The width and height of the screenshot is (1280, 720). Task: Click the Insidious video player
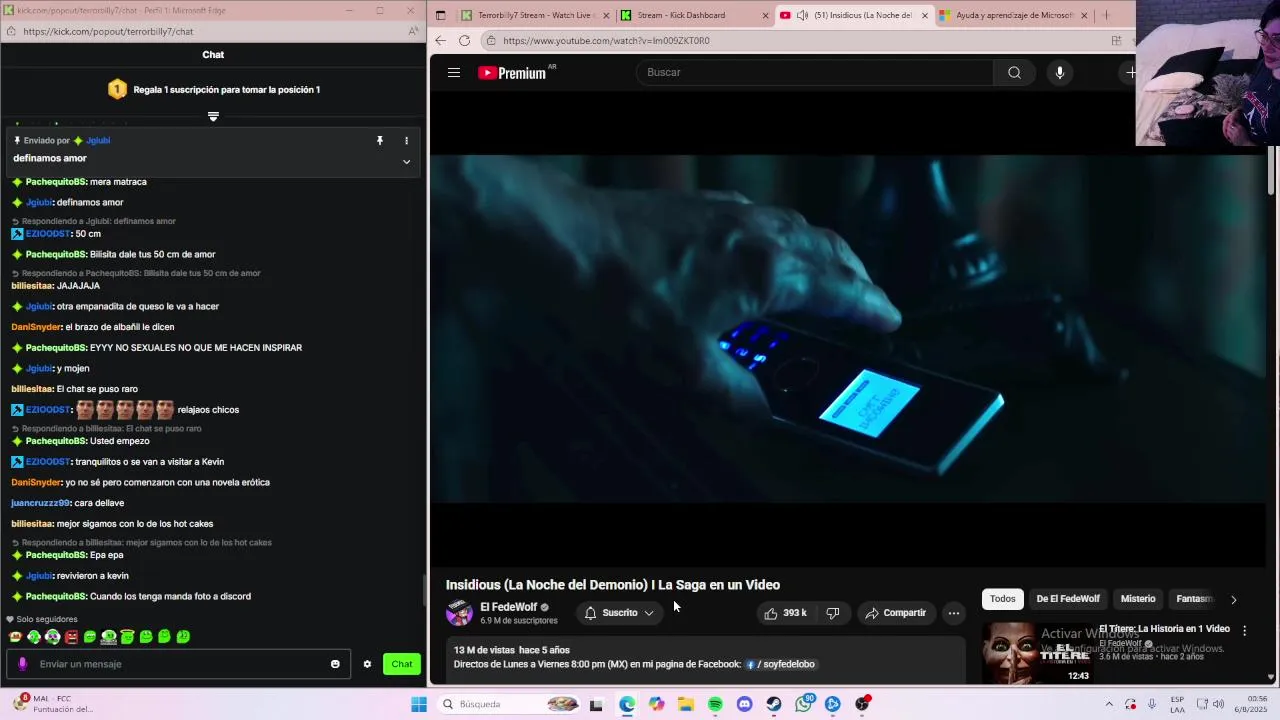pos(848,328)
